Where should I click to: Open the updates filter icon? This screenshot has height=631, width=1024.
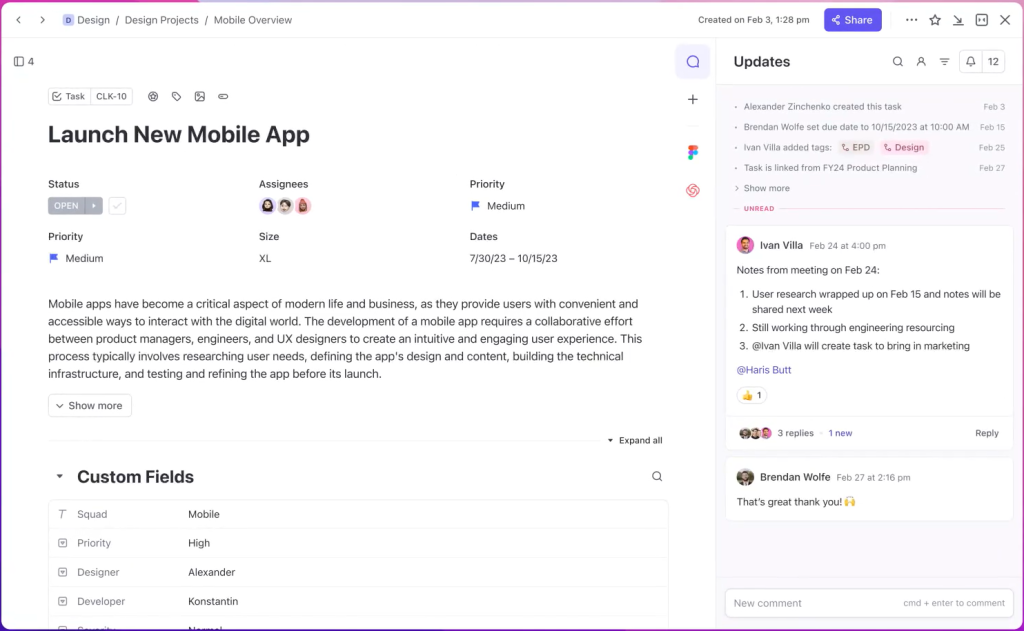944,61
